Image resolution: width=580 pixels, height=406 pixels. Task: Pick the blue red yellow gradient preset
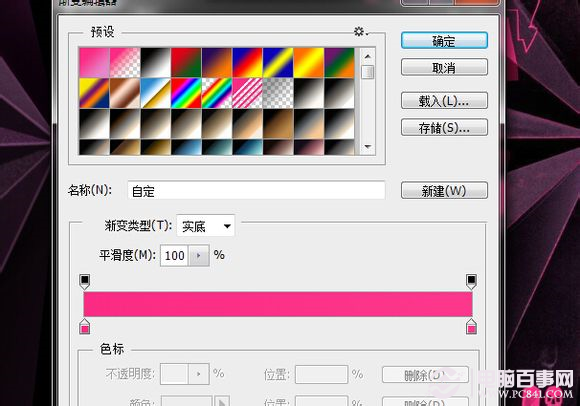coord(247,62)
